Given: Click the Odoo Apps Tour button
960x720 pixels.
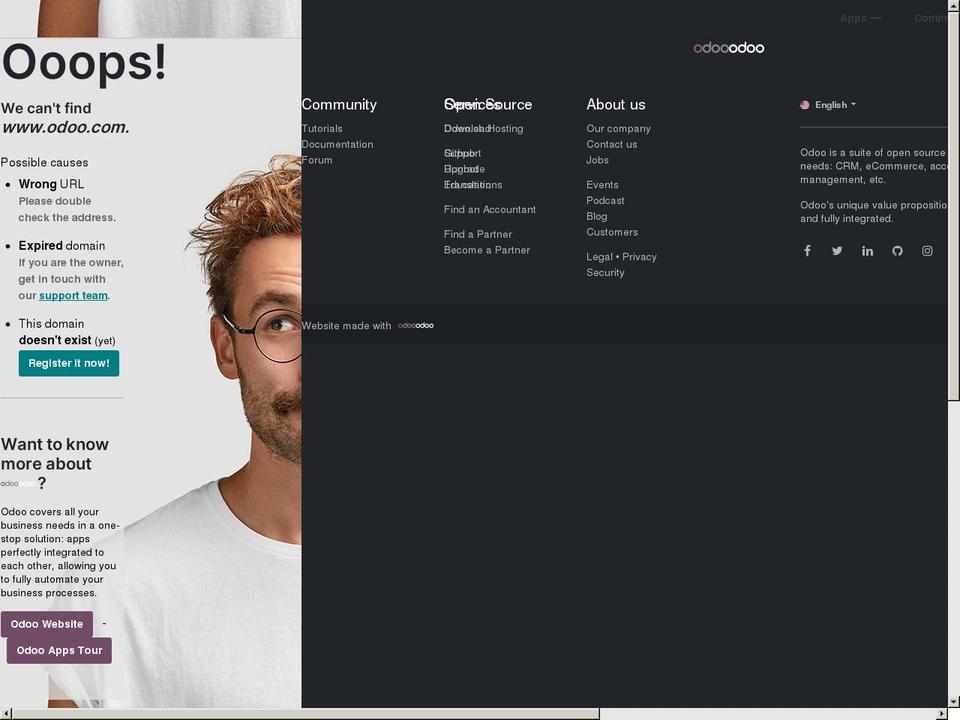Looking at the screenshot, I should click(x=59, y=650).
